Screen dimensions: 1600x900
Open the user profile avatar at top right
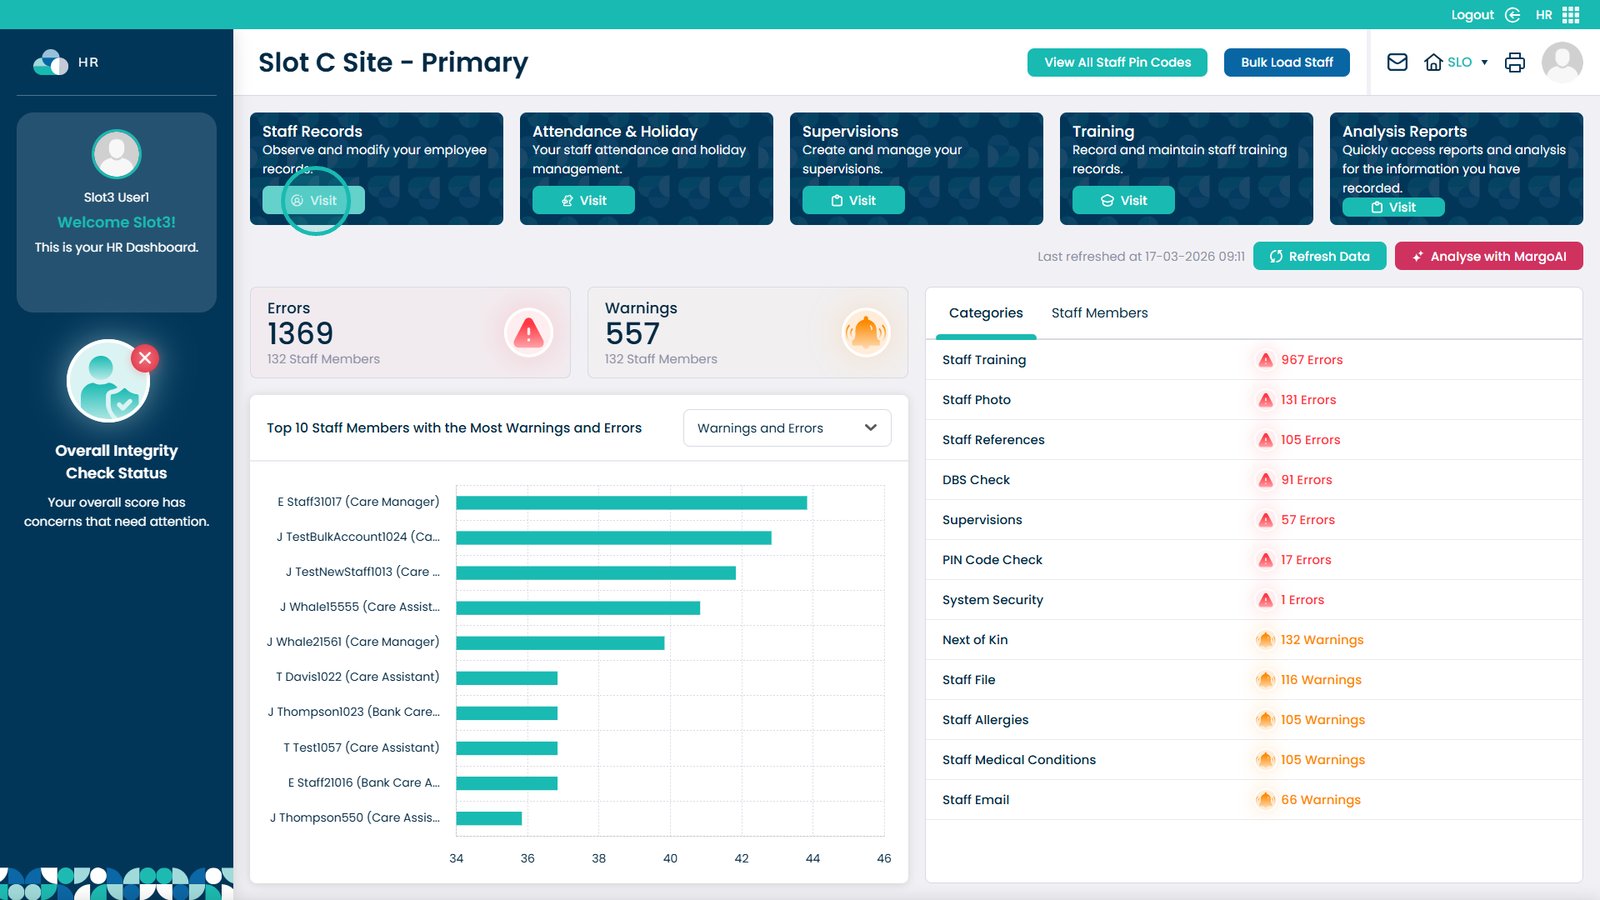click(1561, 62)
